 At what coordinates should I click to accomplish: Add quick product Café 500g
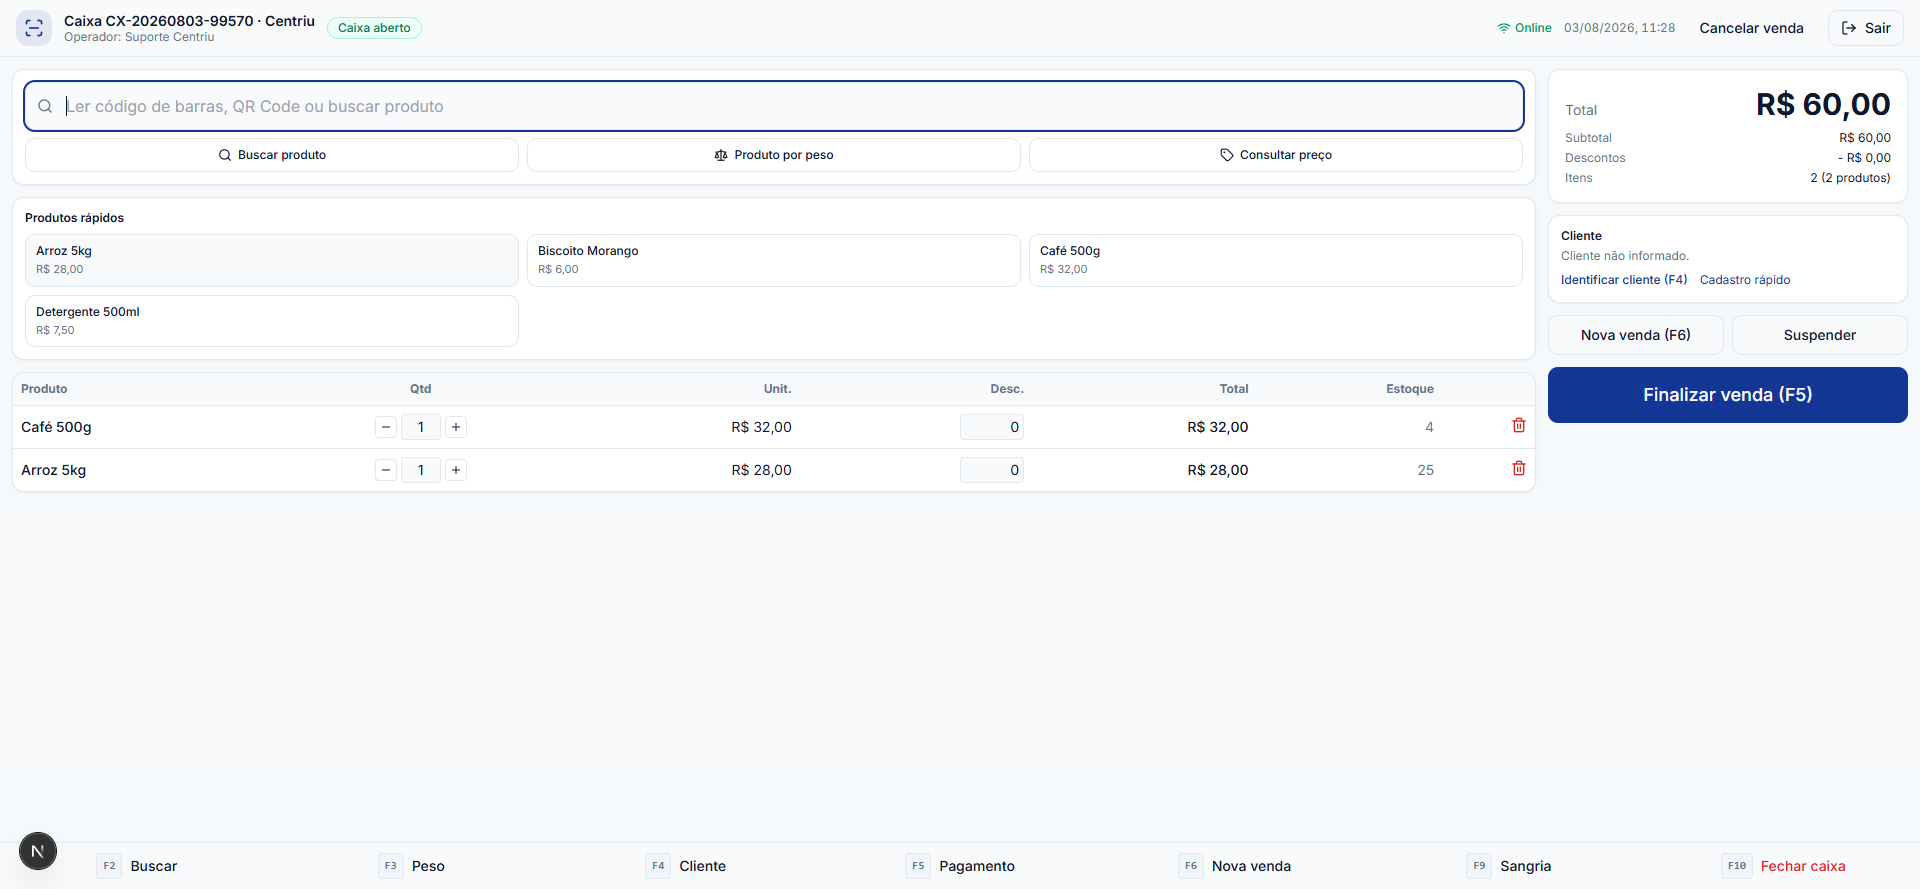[x=1276, y=260]
